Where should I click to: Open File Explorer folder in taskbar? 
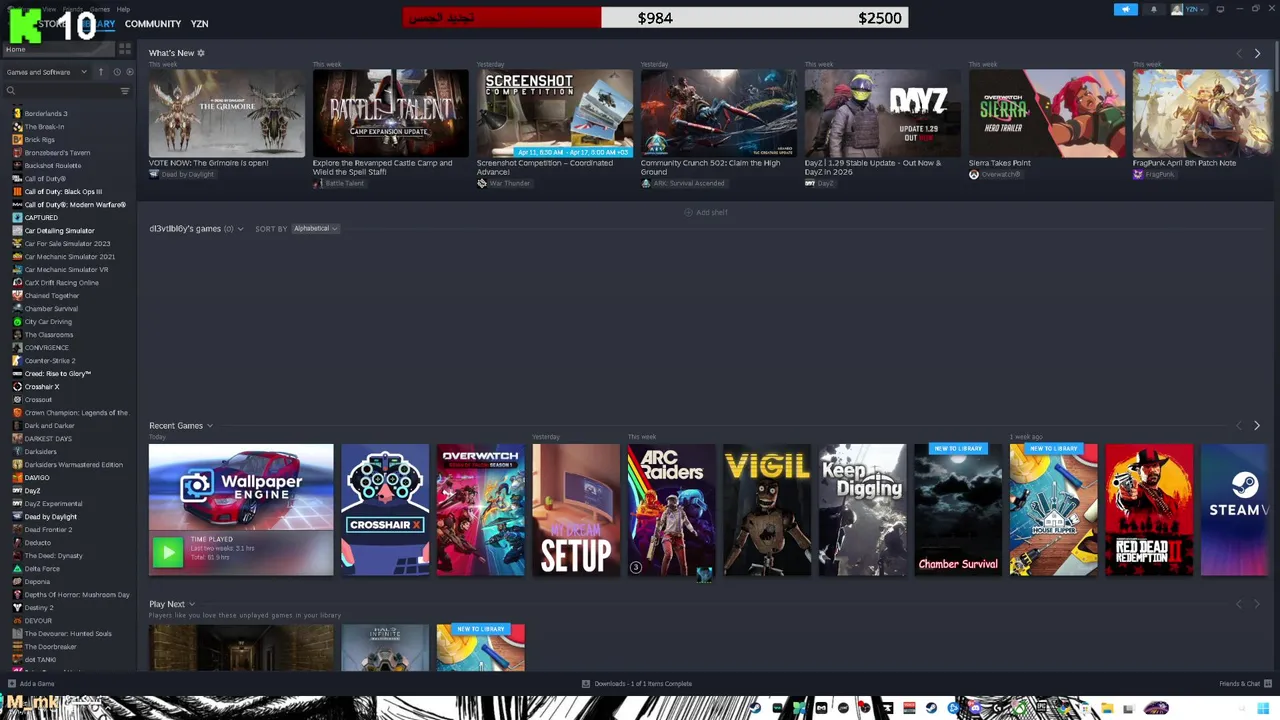point(1107,708)
